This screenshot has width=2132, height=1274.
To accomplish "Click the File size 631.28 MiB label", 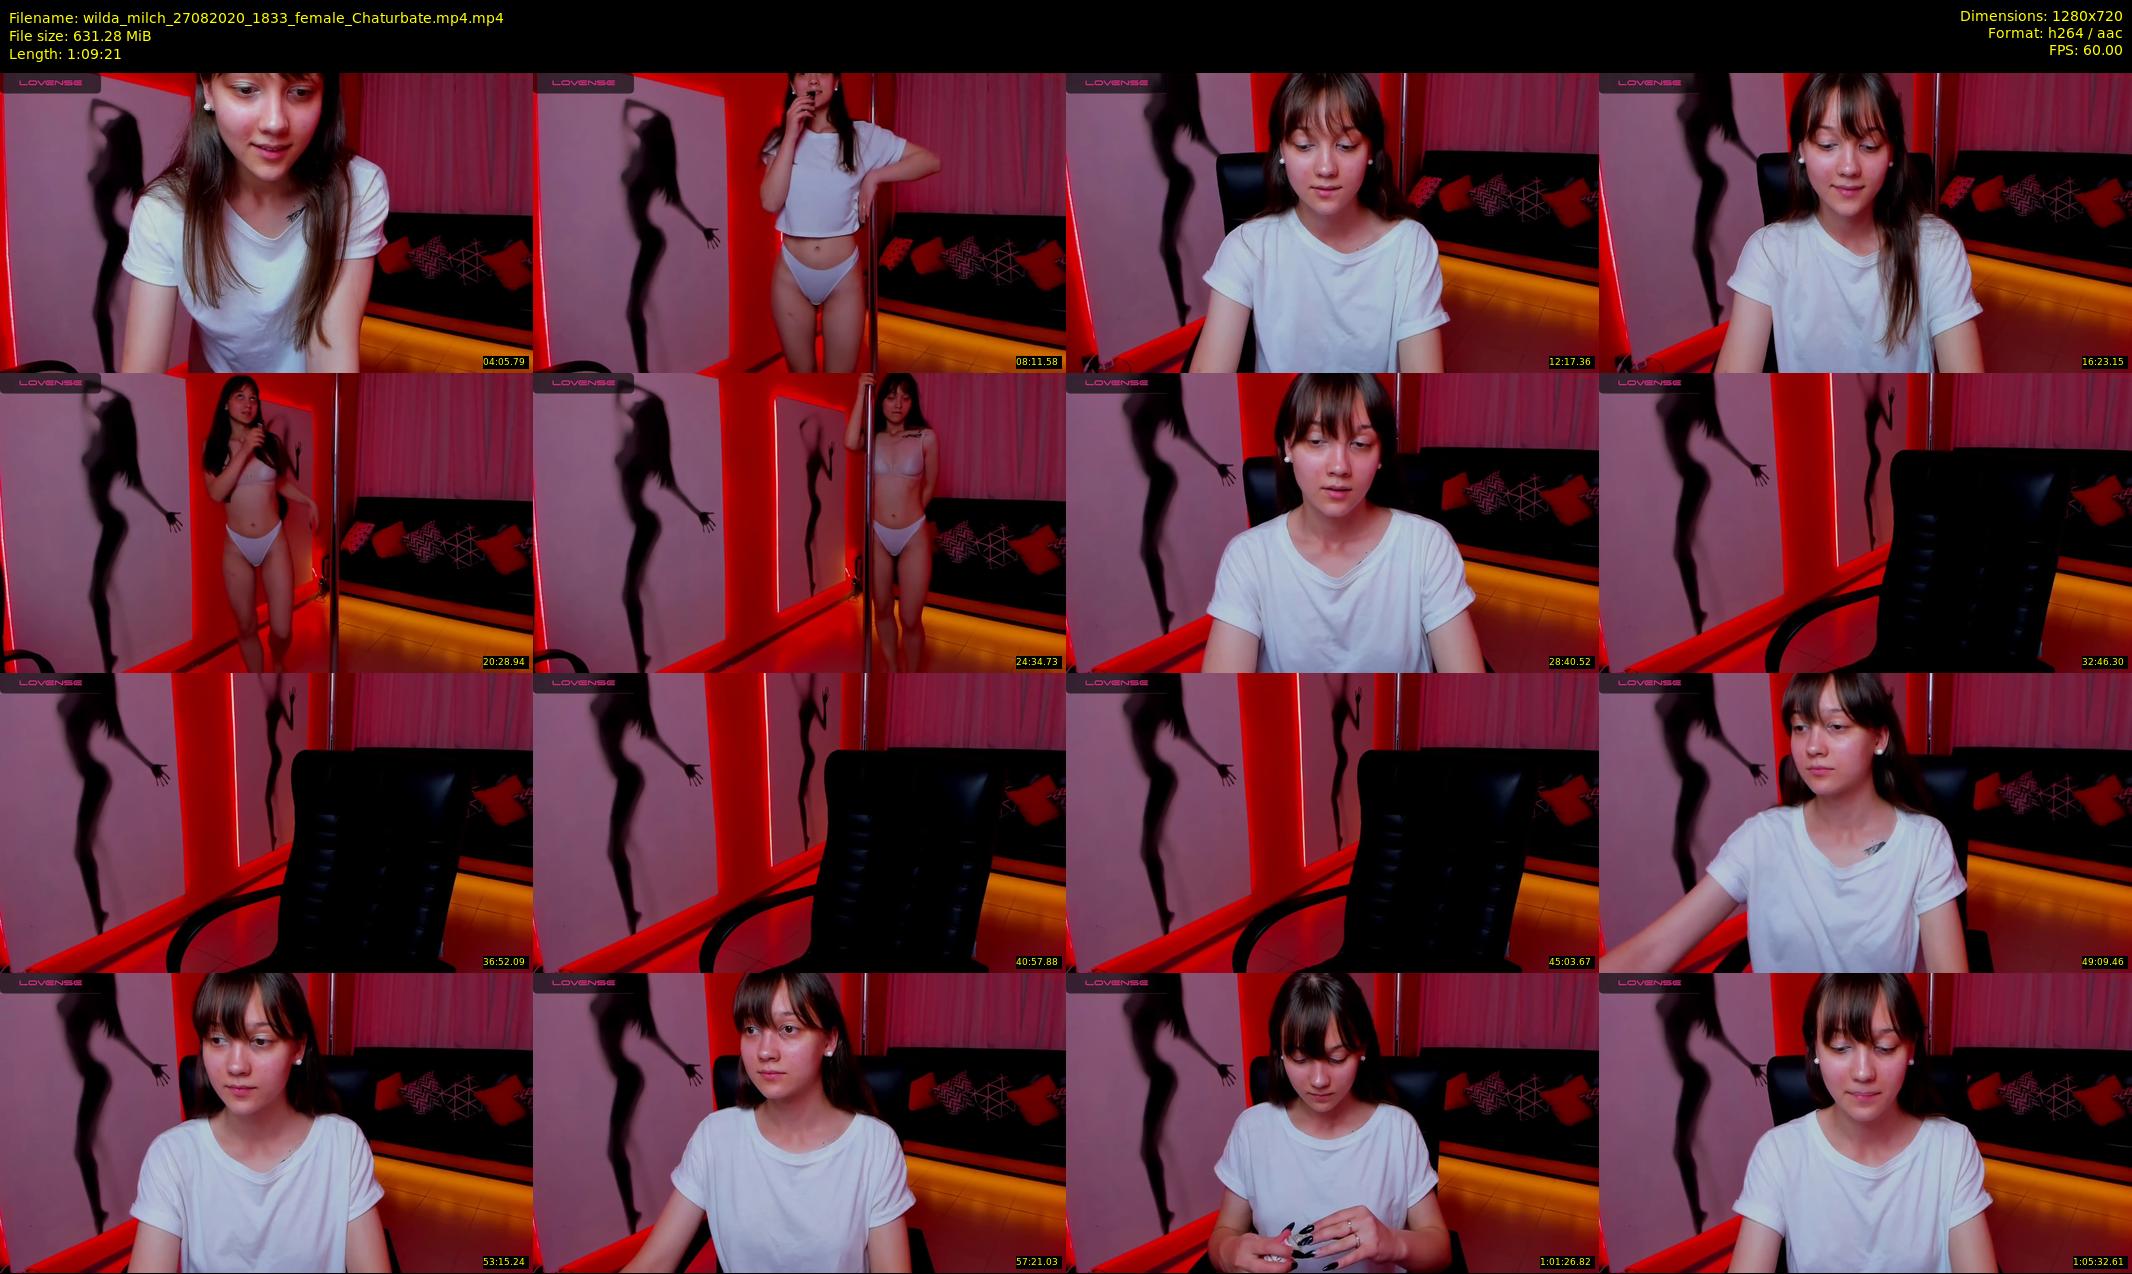I will (x=80, y=36).
